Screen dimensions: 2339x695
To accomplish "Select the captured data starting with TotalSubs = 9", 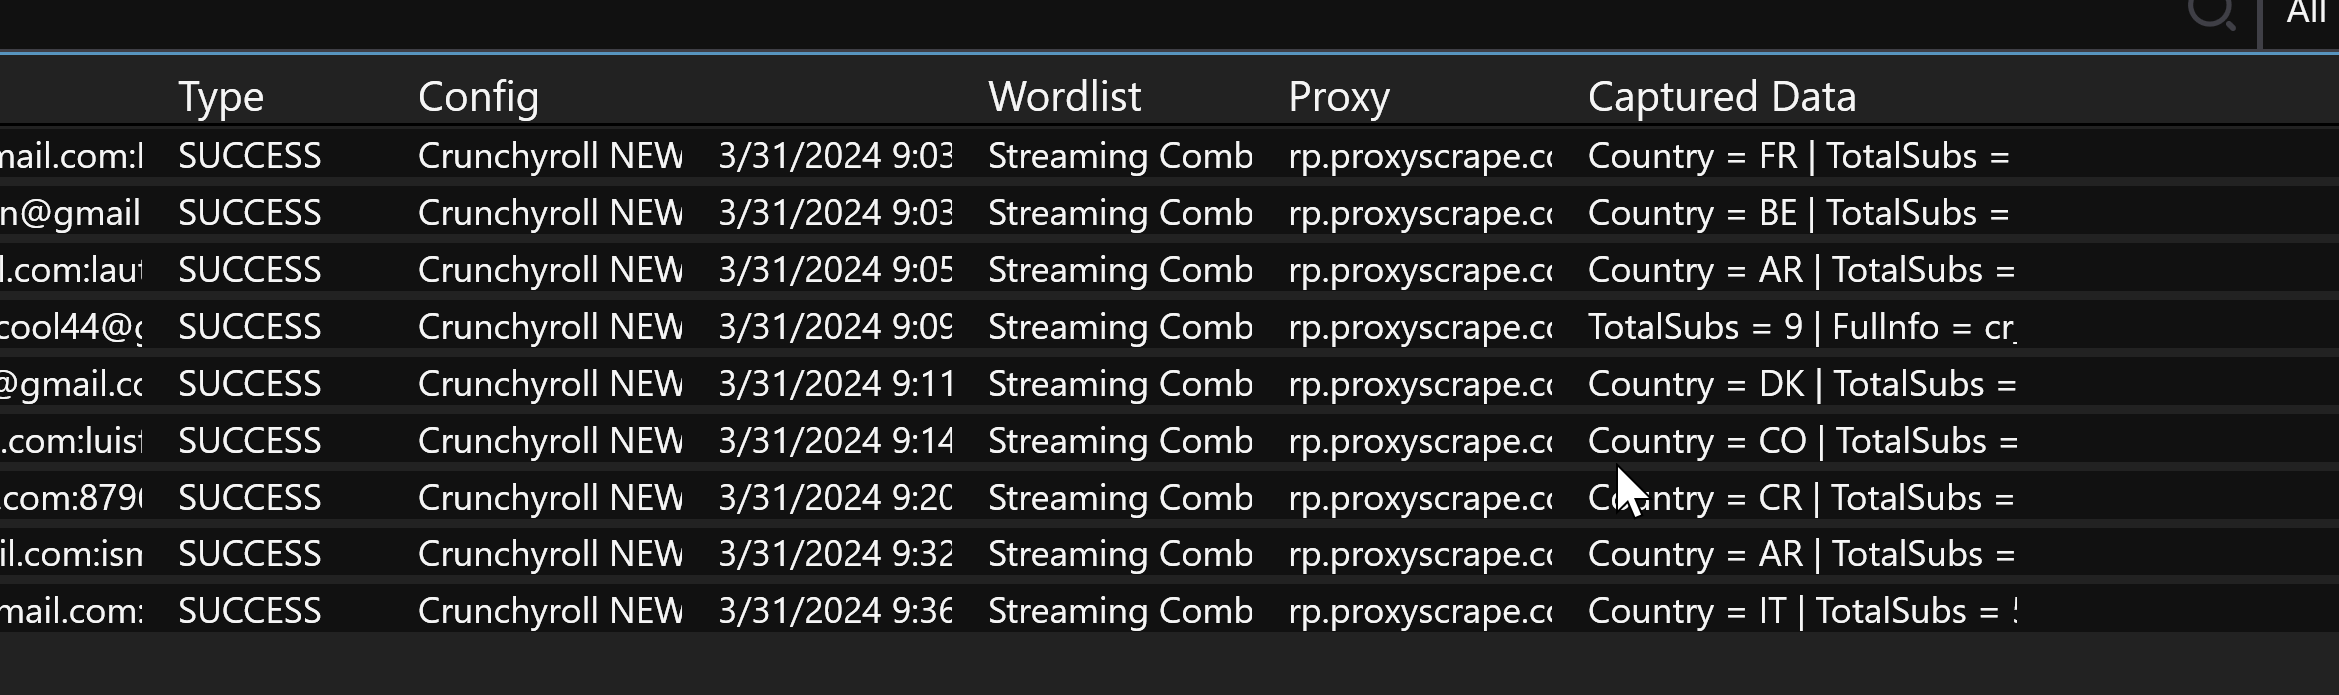I will coord(1800,327).
